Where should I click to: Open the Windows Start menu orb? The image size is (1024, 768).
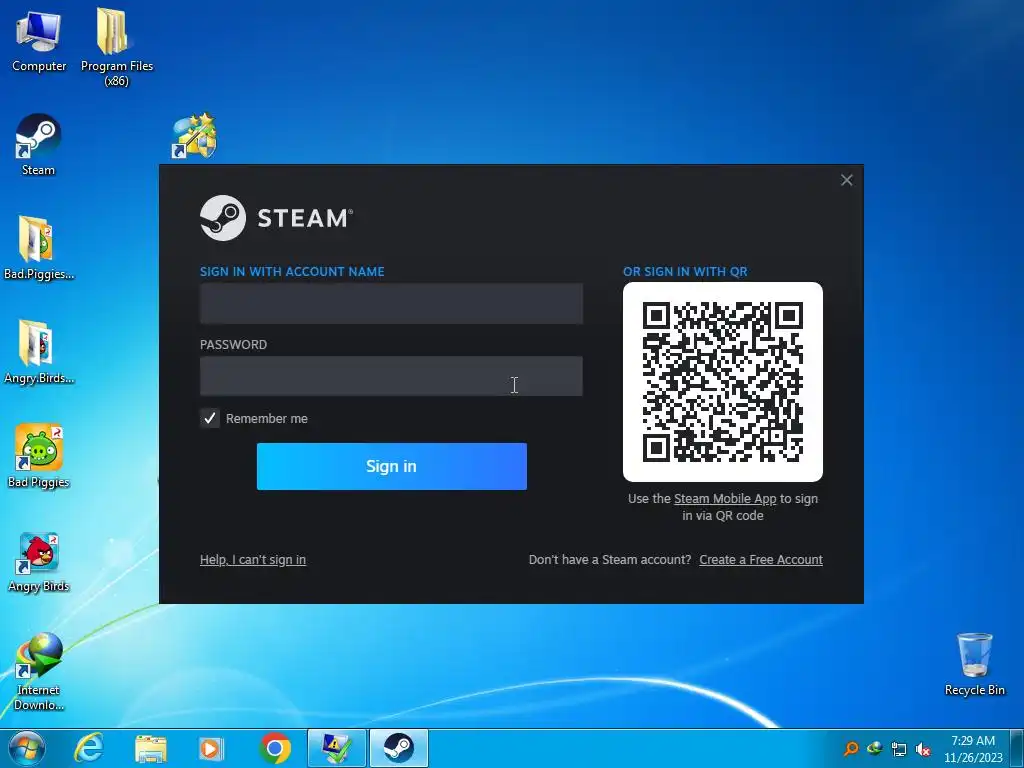click(27, 748)
